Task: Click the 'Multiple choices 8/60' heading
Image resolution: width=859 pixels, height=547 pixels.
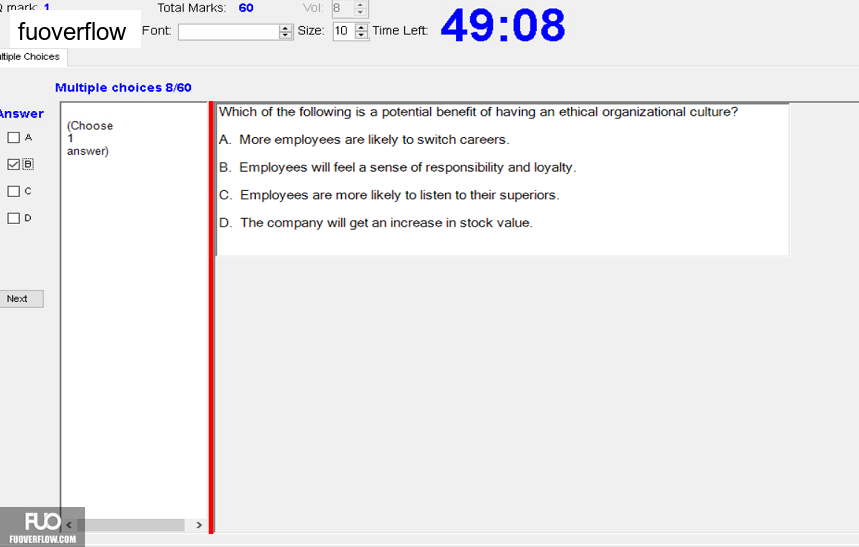Action: (x=123, y=88)
